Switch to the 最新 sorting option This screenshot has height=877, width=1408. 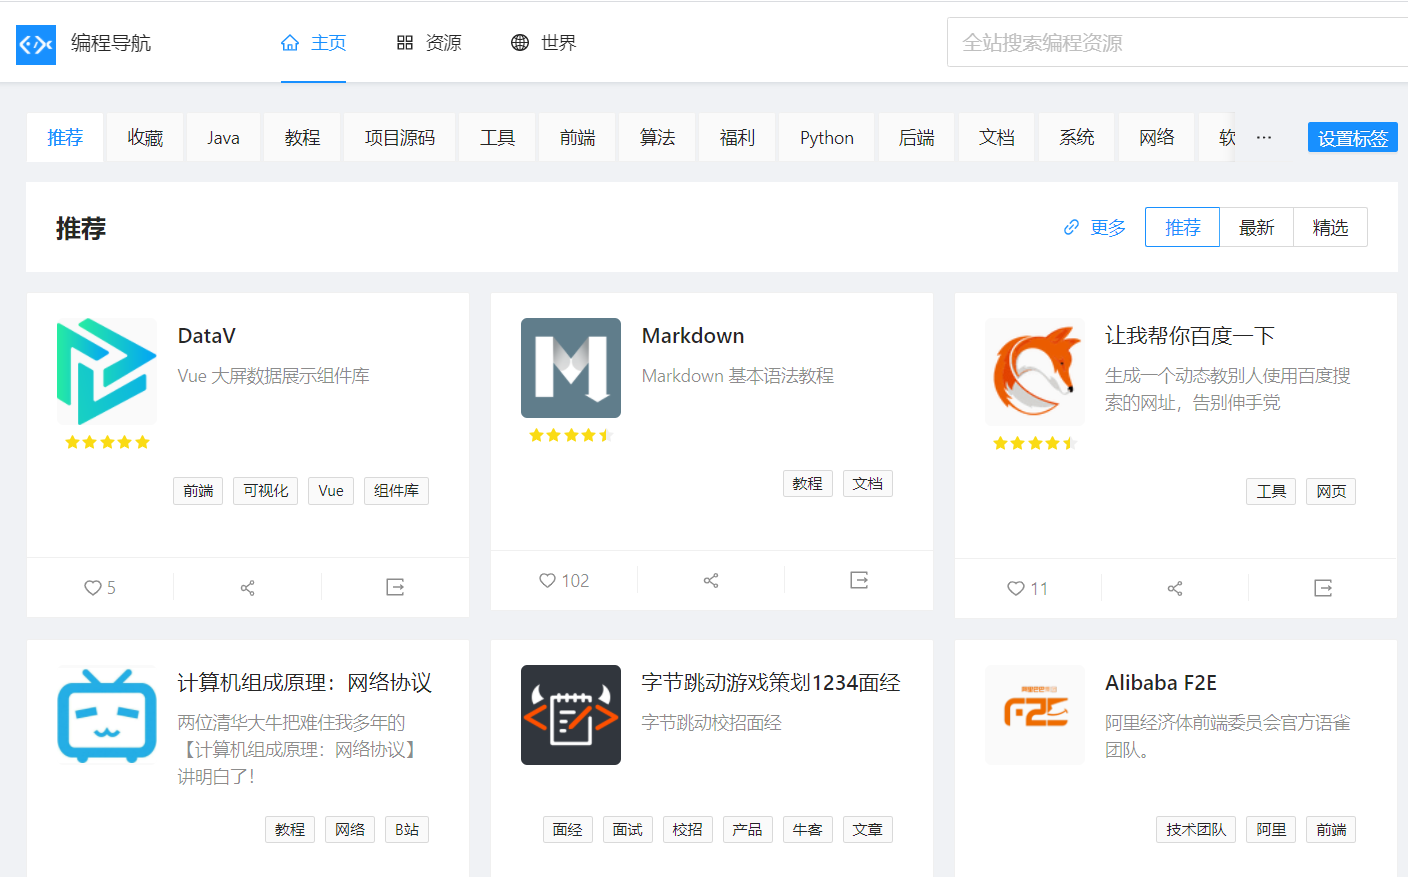tap(1256, 227)
